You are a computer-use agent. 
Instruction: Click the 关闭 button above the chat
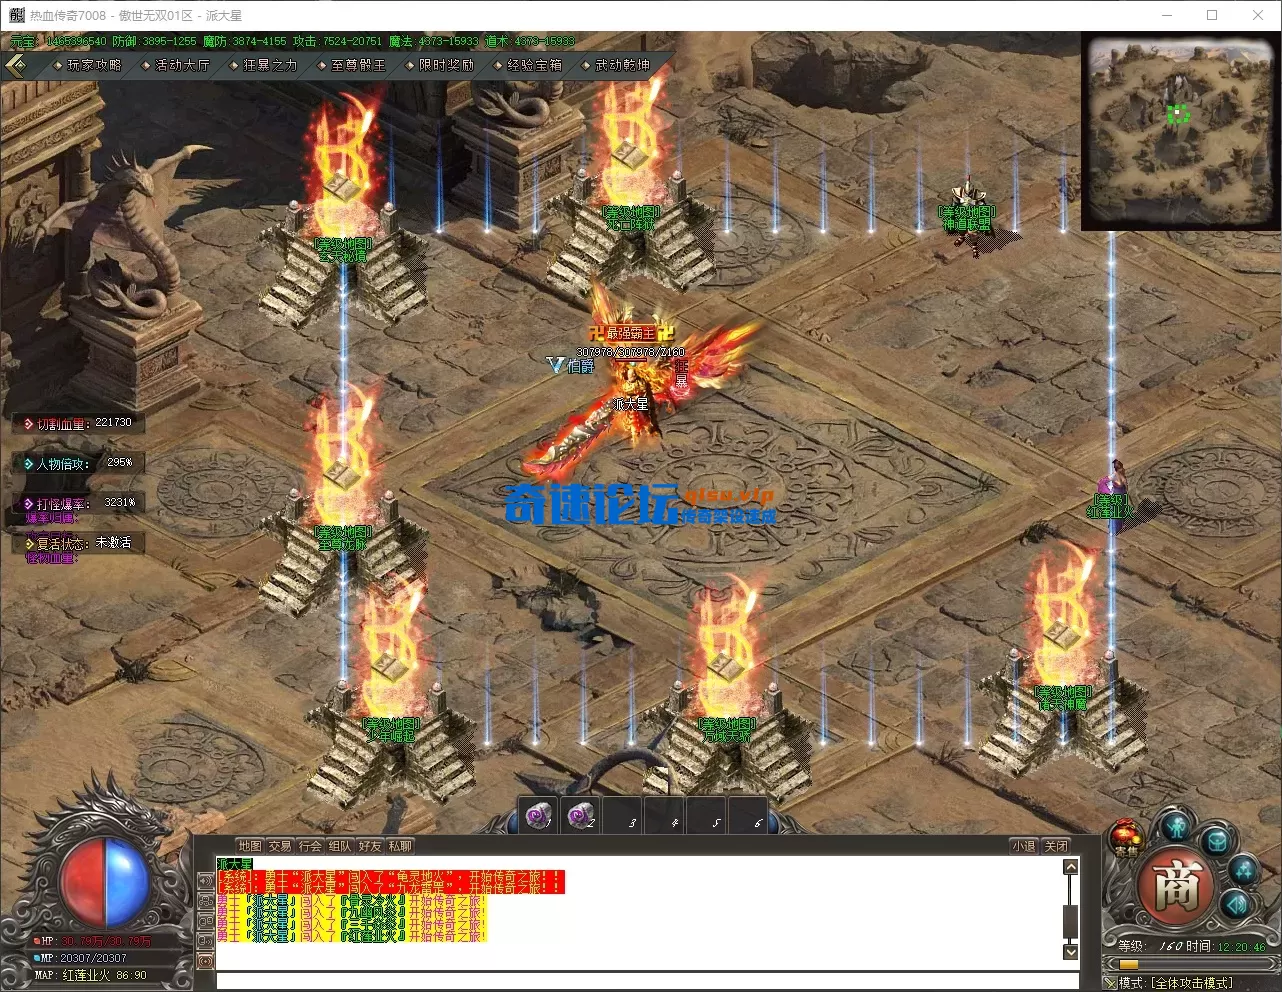(1056, 846)
